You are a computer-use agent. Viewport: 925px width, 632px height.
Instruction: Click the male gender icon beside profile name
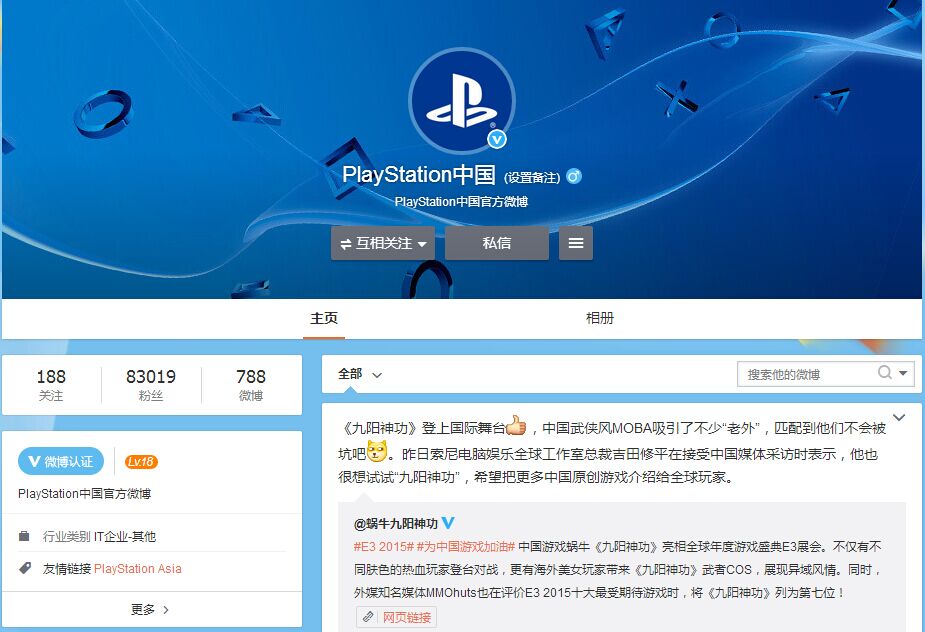(573, 176)
